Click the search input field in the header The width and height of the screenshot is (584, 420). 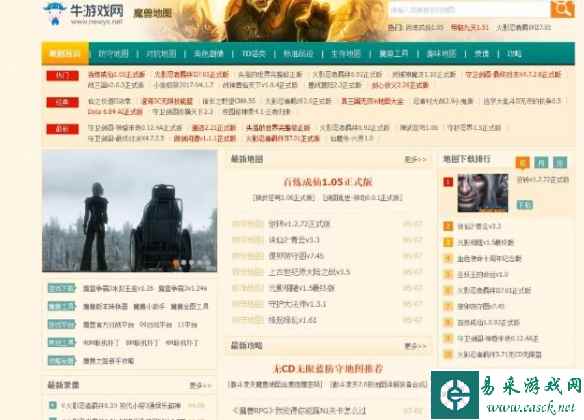(x=469, y=10)
